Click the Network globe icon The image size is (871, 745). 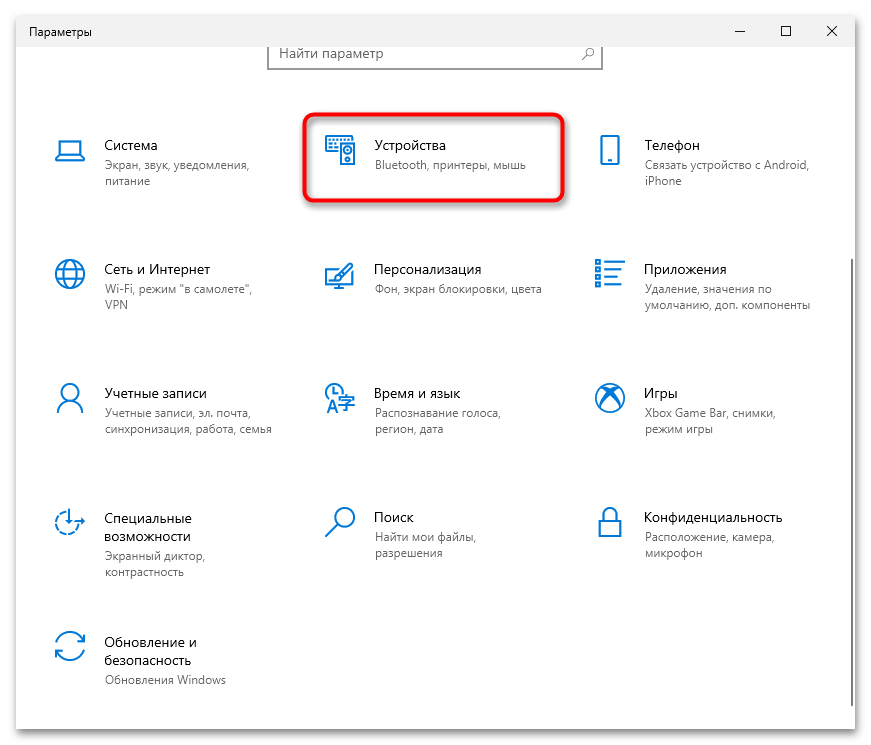(x=70, y=274)
